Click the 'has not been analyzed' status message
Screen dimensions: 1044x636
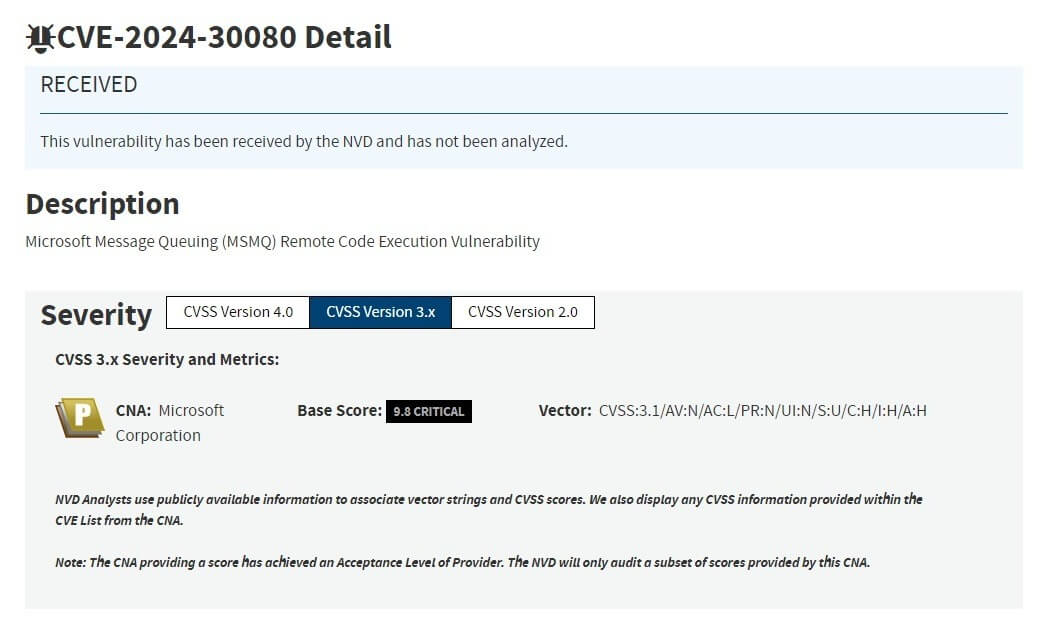pos(303,141)
